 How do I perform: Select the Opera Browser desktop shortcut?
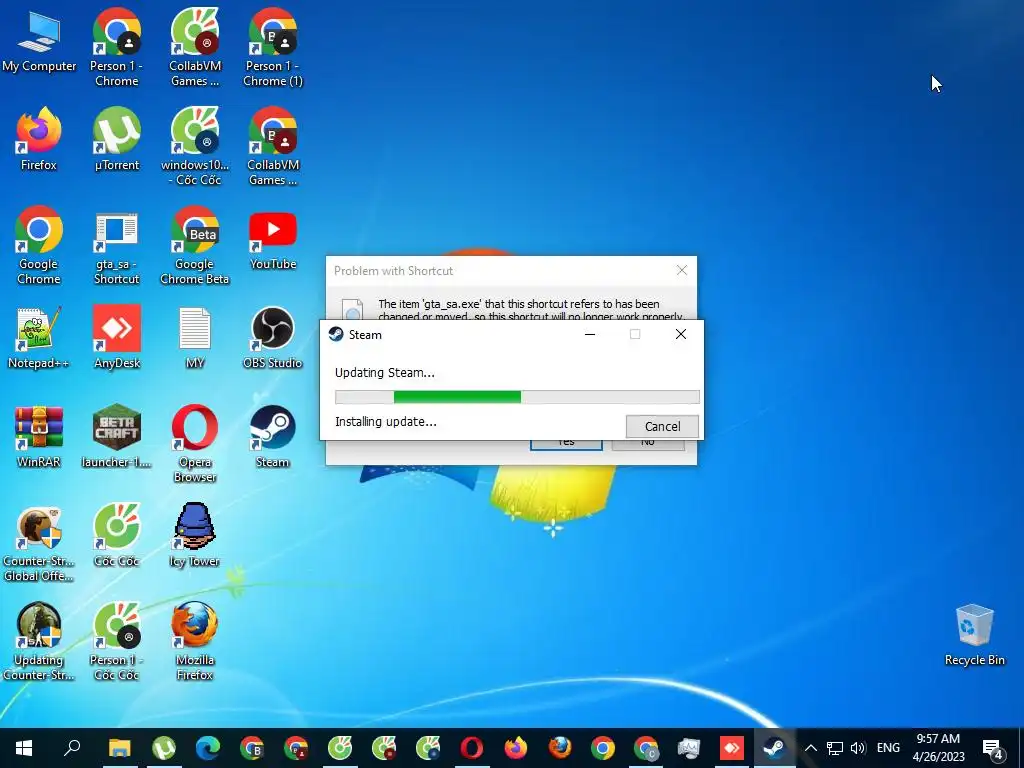[195, 444]
